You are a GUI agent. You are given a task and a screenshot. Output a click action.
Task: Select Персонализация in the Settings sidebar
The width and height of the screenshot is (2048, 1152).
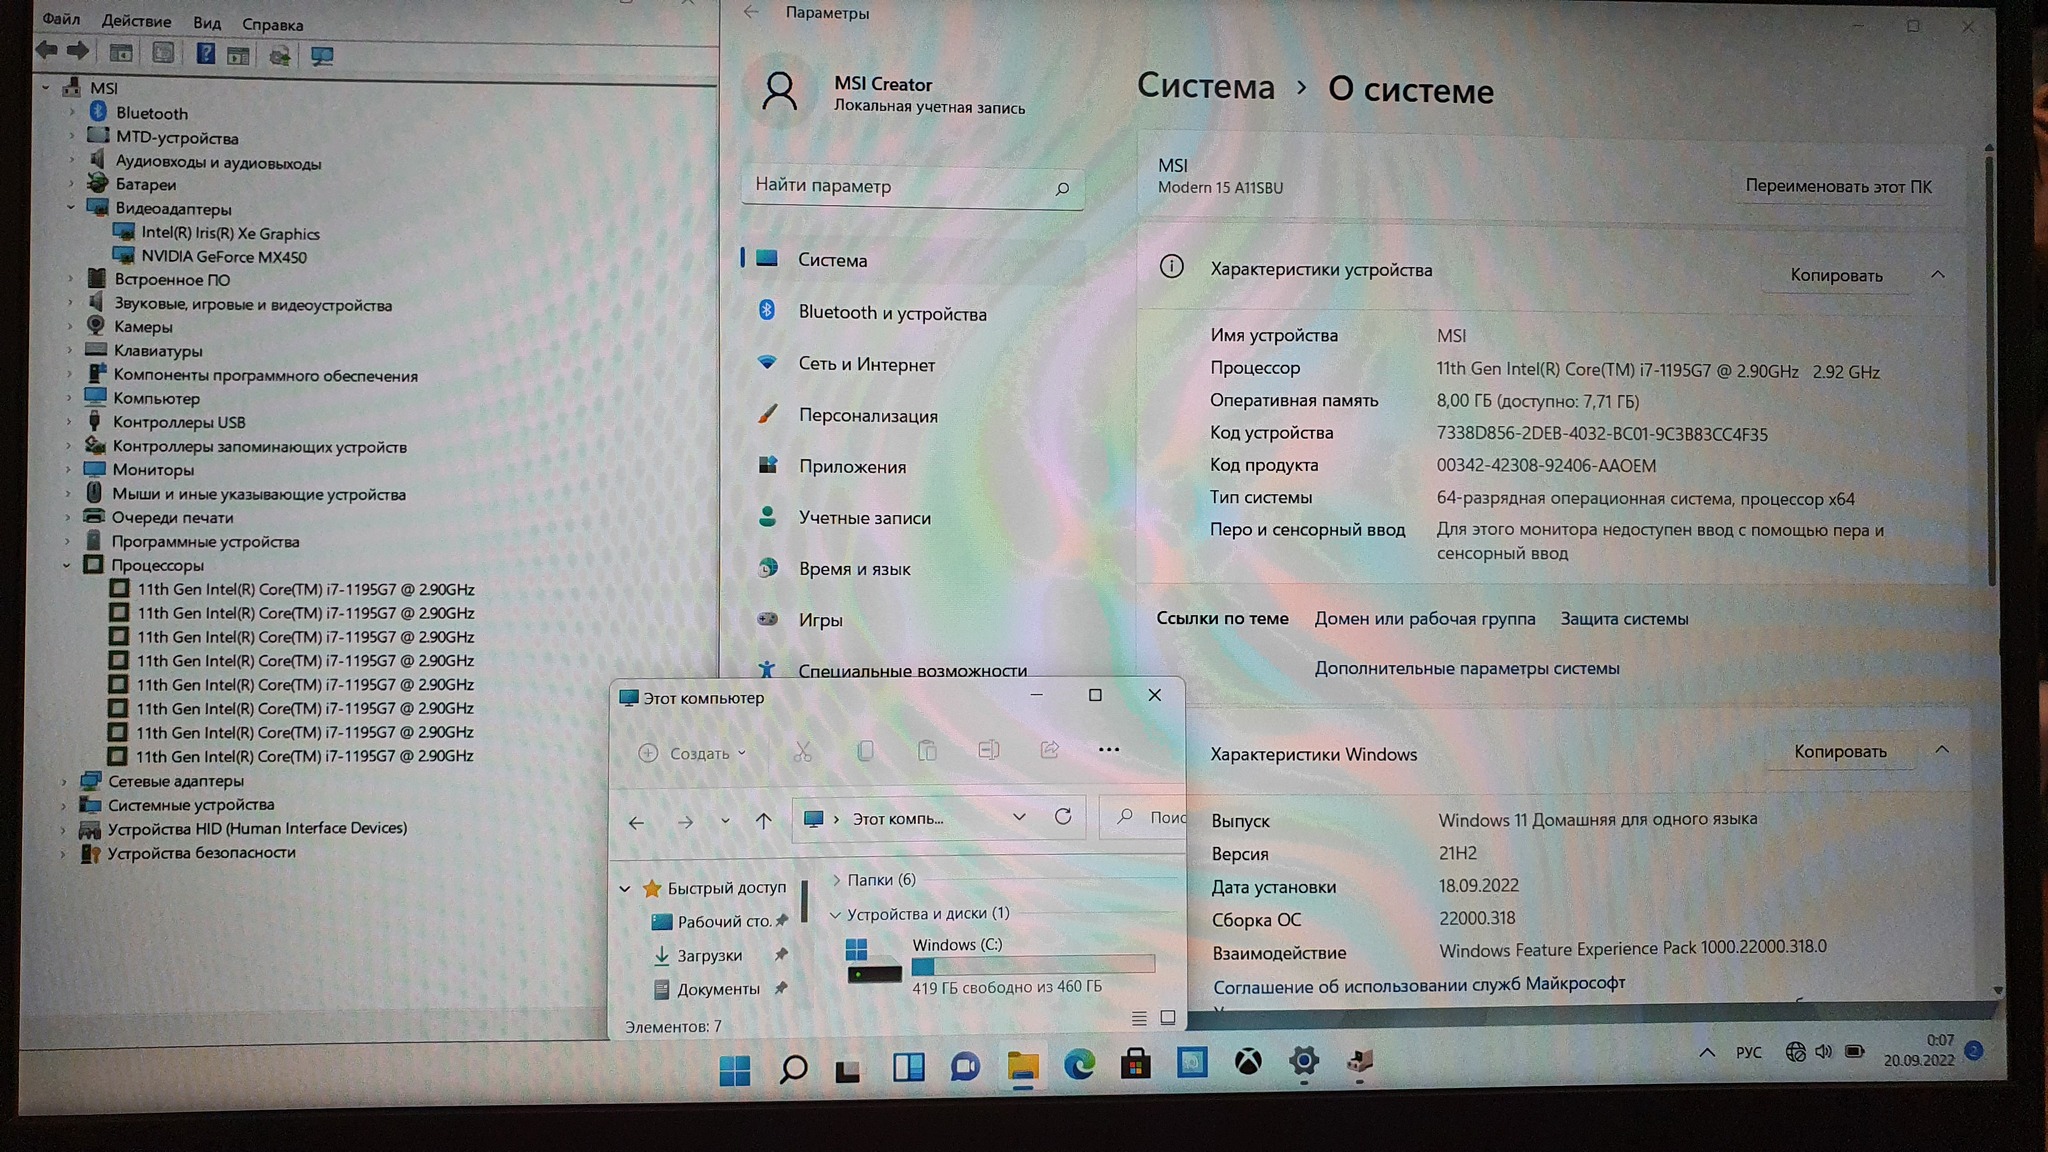click(x=868, y=416)
